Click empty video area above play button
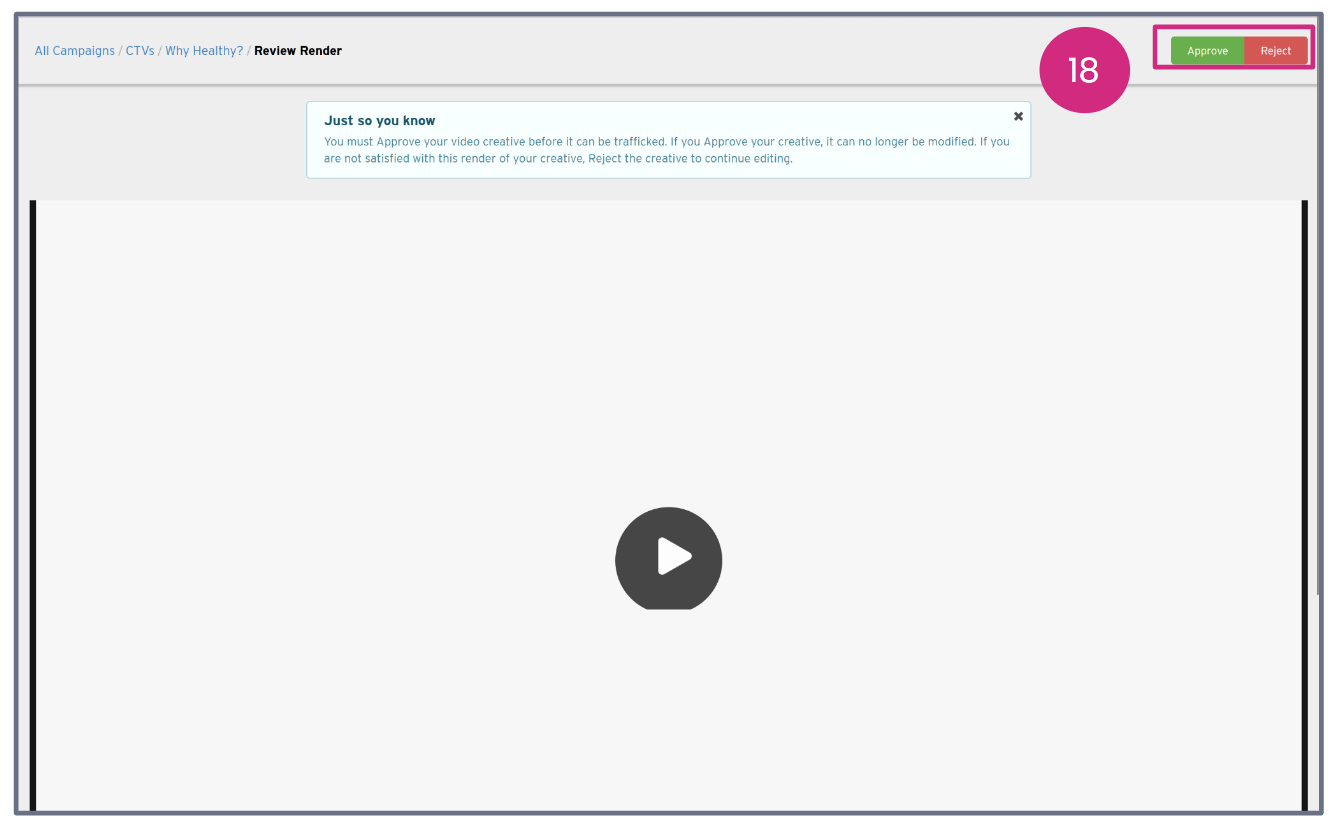 click(668, 350)
